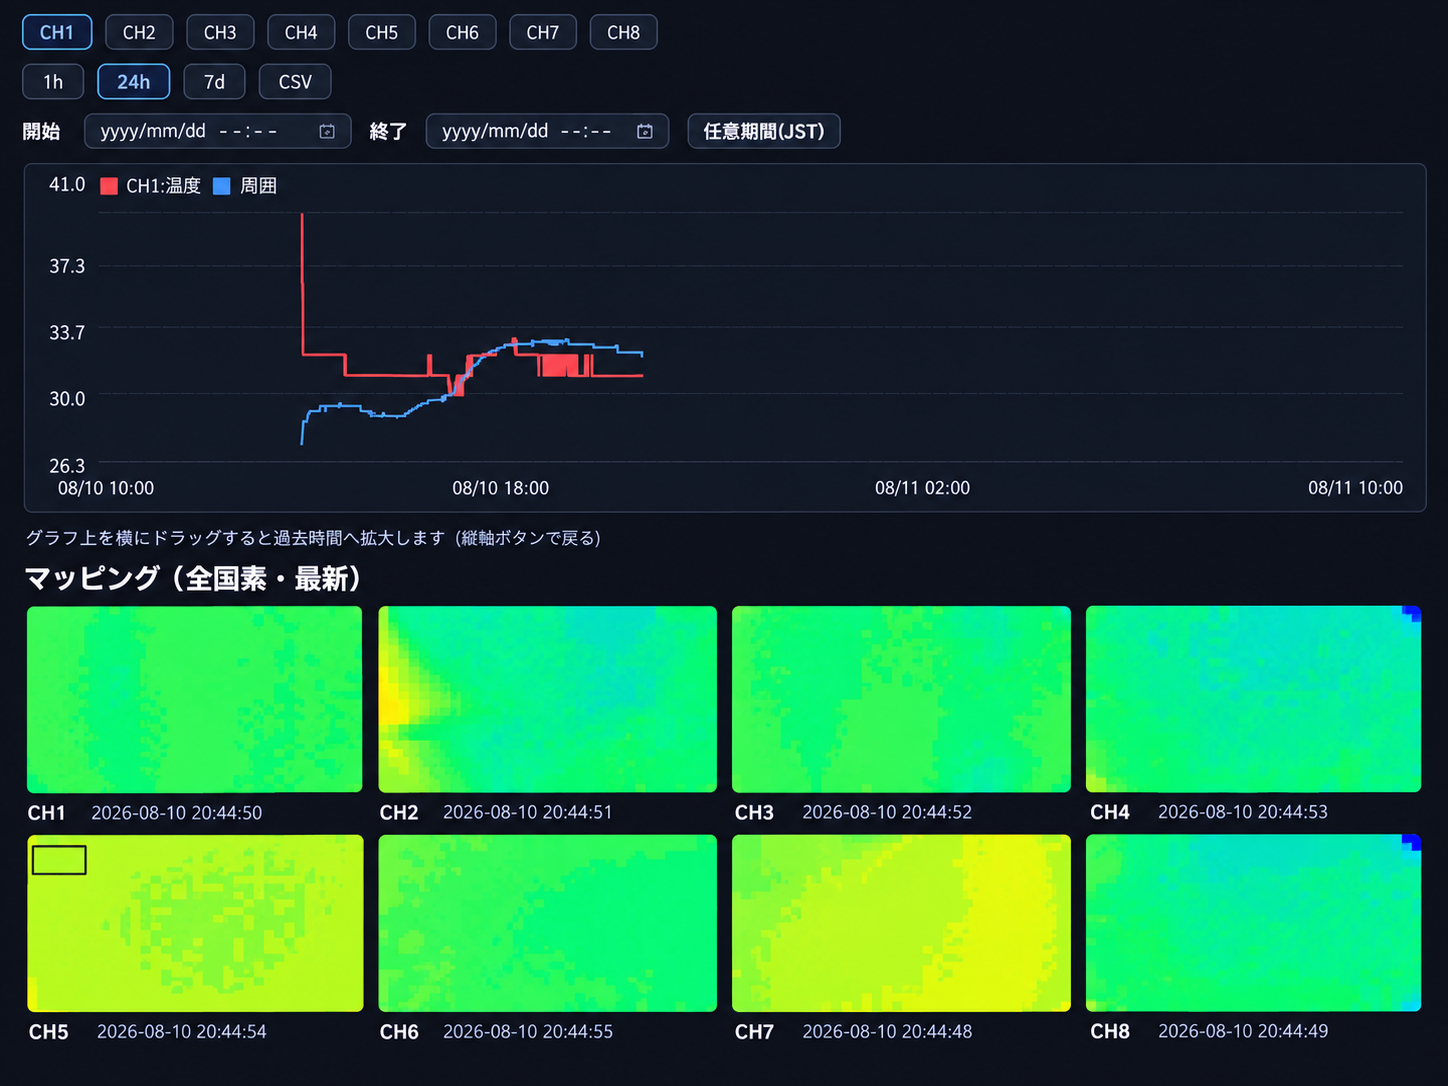Switch to the CH7 channel tab

tap(543, 32)
